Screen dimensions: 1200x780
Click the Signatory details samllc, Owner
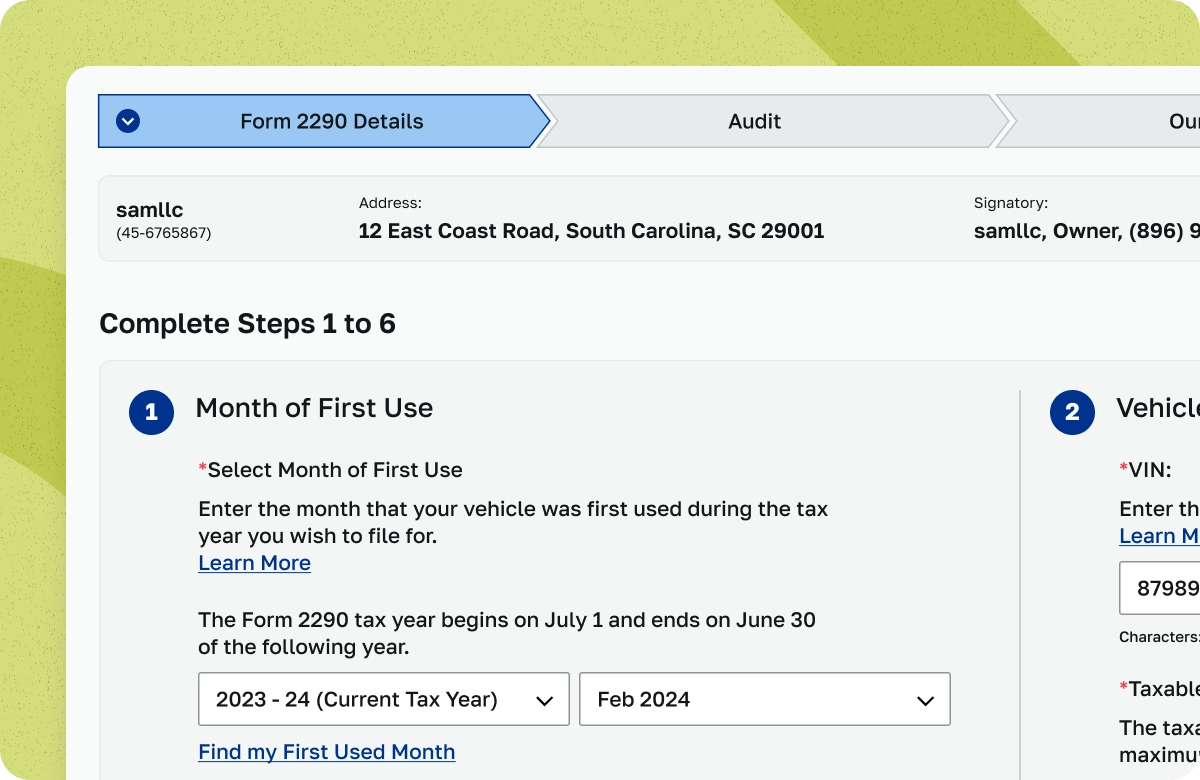(x=1087, y=231)
